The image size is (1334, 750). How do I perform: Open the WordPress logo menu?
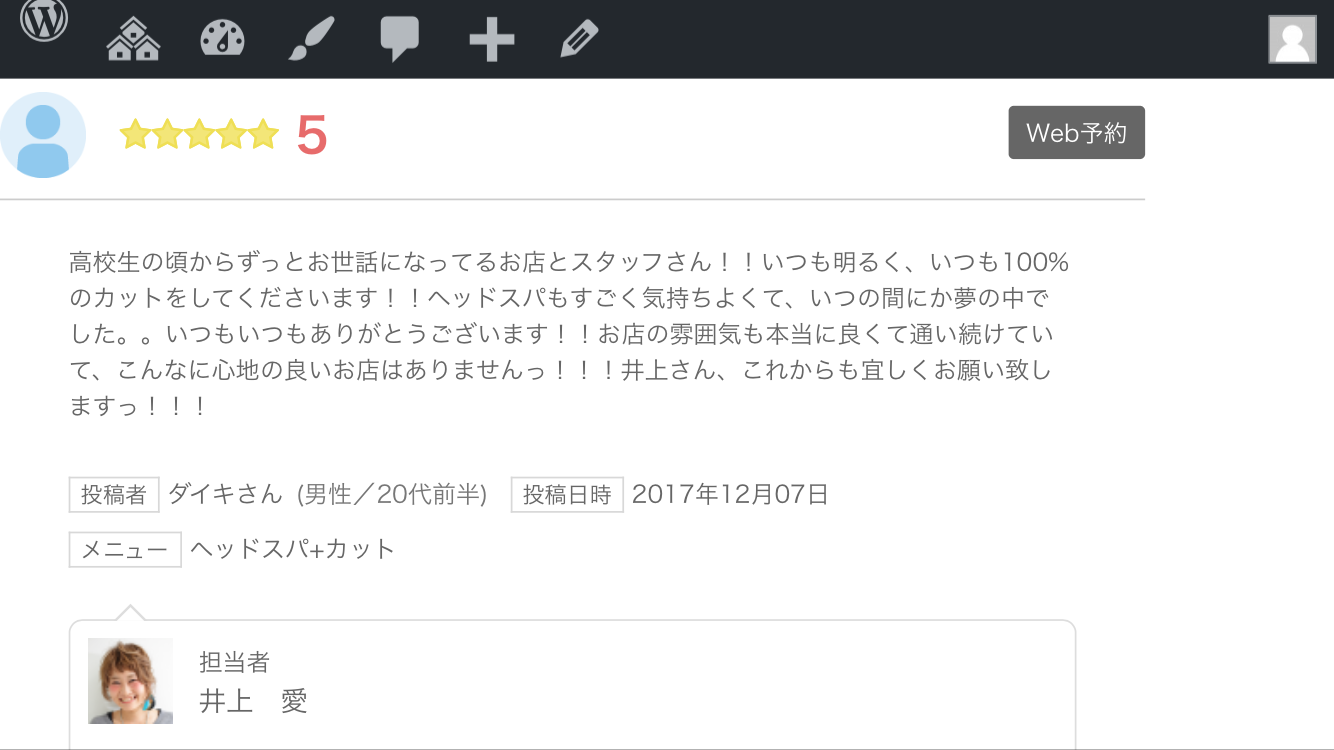coord(44,20)
